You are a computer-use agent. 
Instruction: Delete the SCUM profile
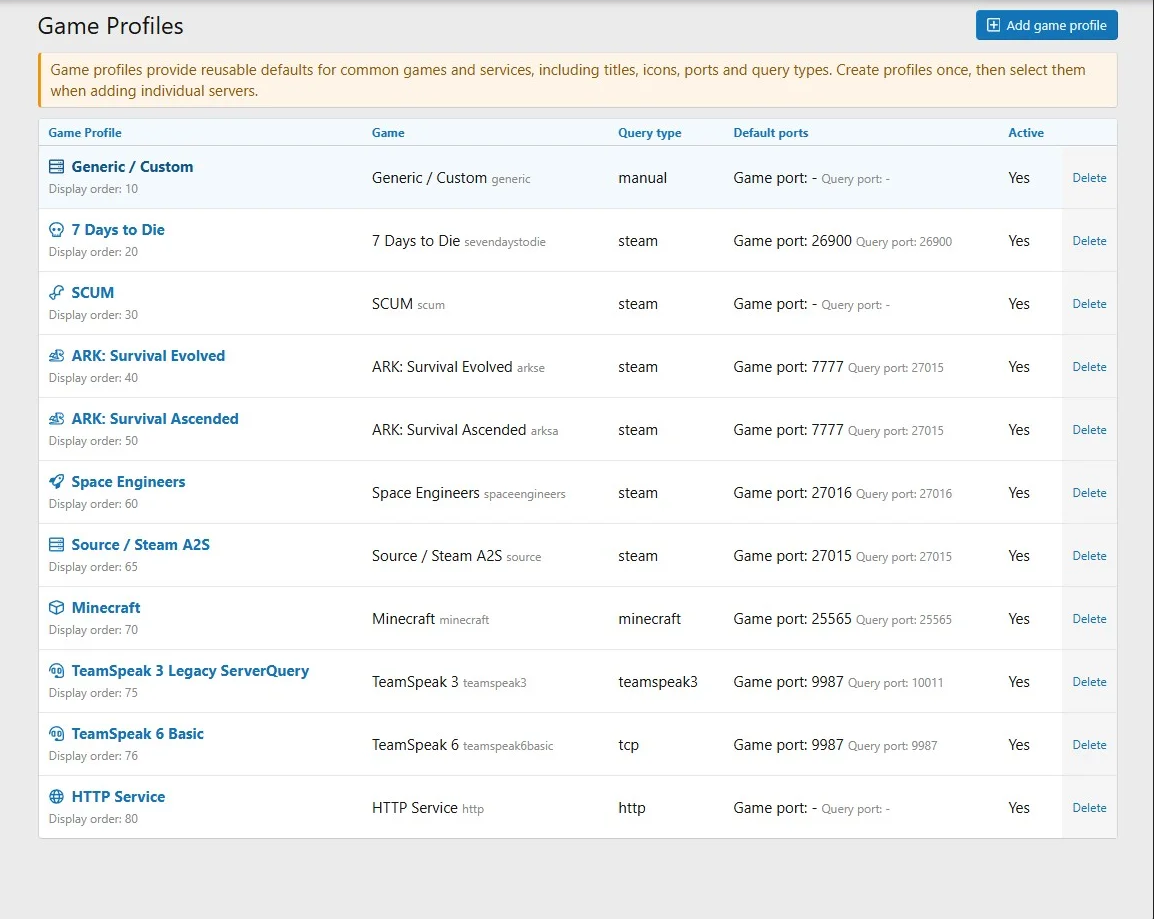1089,304
